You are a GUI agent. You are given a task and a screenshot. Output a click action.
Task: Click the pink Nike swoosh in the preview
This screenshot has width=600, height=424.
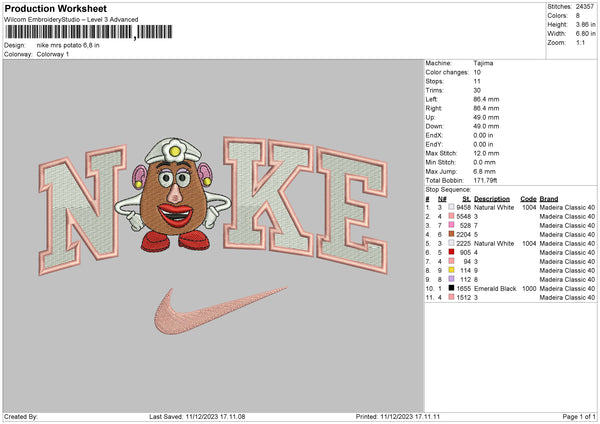point(220,311)
